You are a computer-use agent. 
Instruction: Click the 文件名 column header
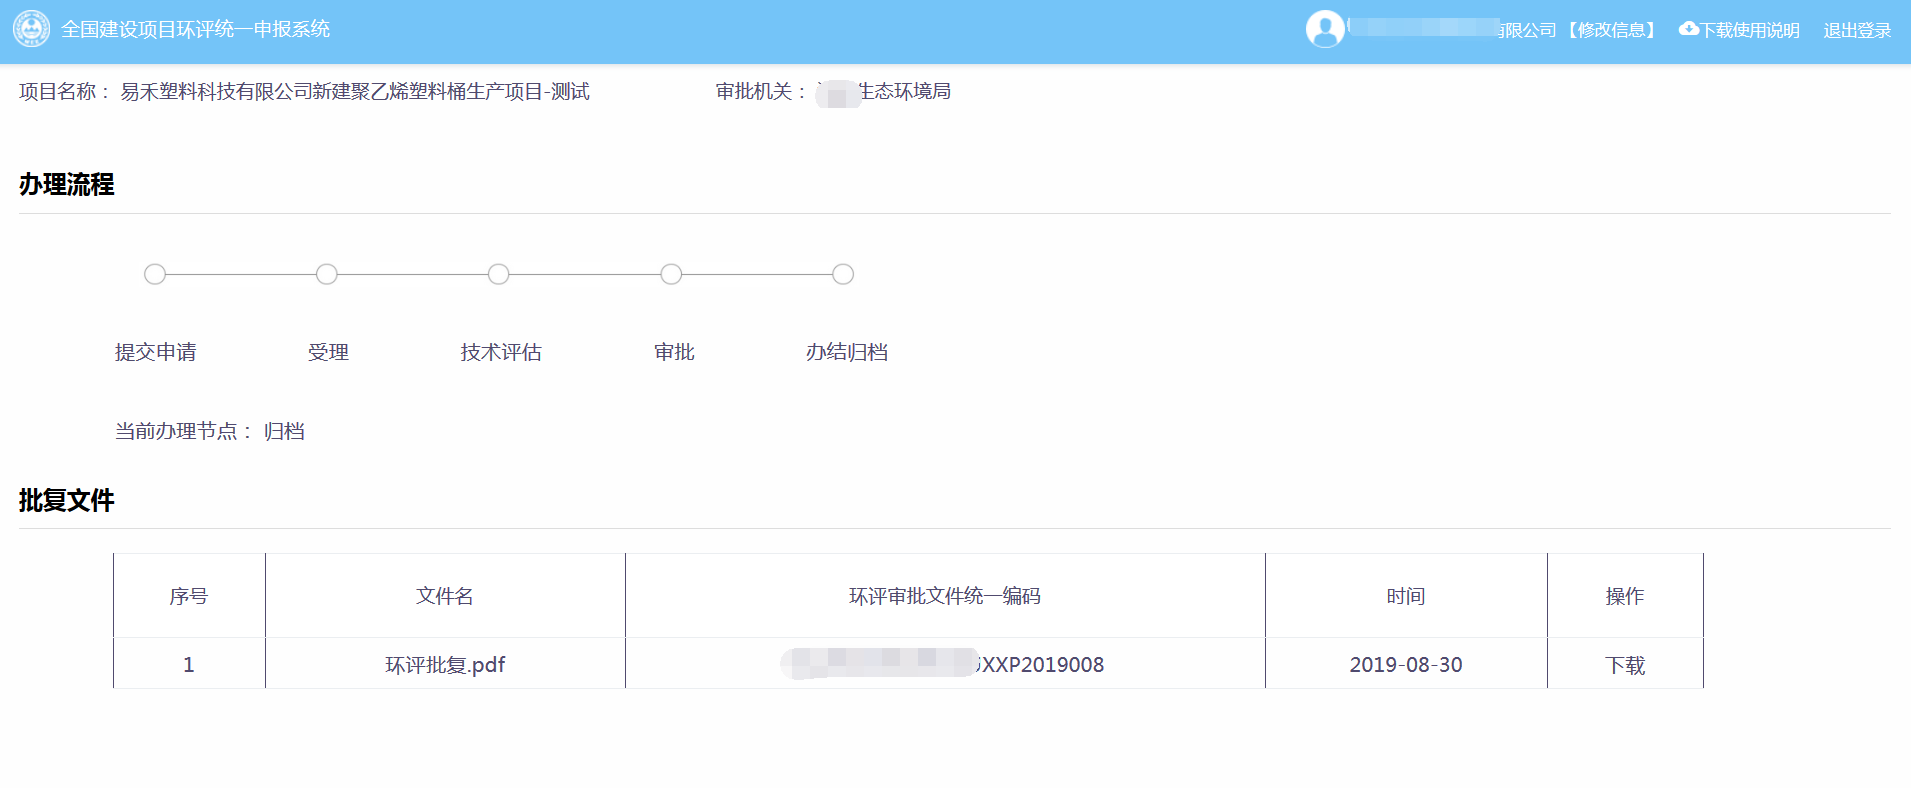[x=445, y=596]
